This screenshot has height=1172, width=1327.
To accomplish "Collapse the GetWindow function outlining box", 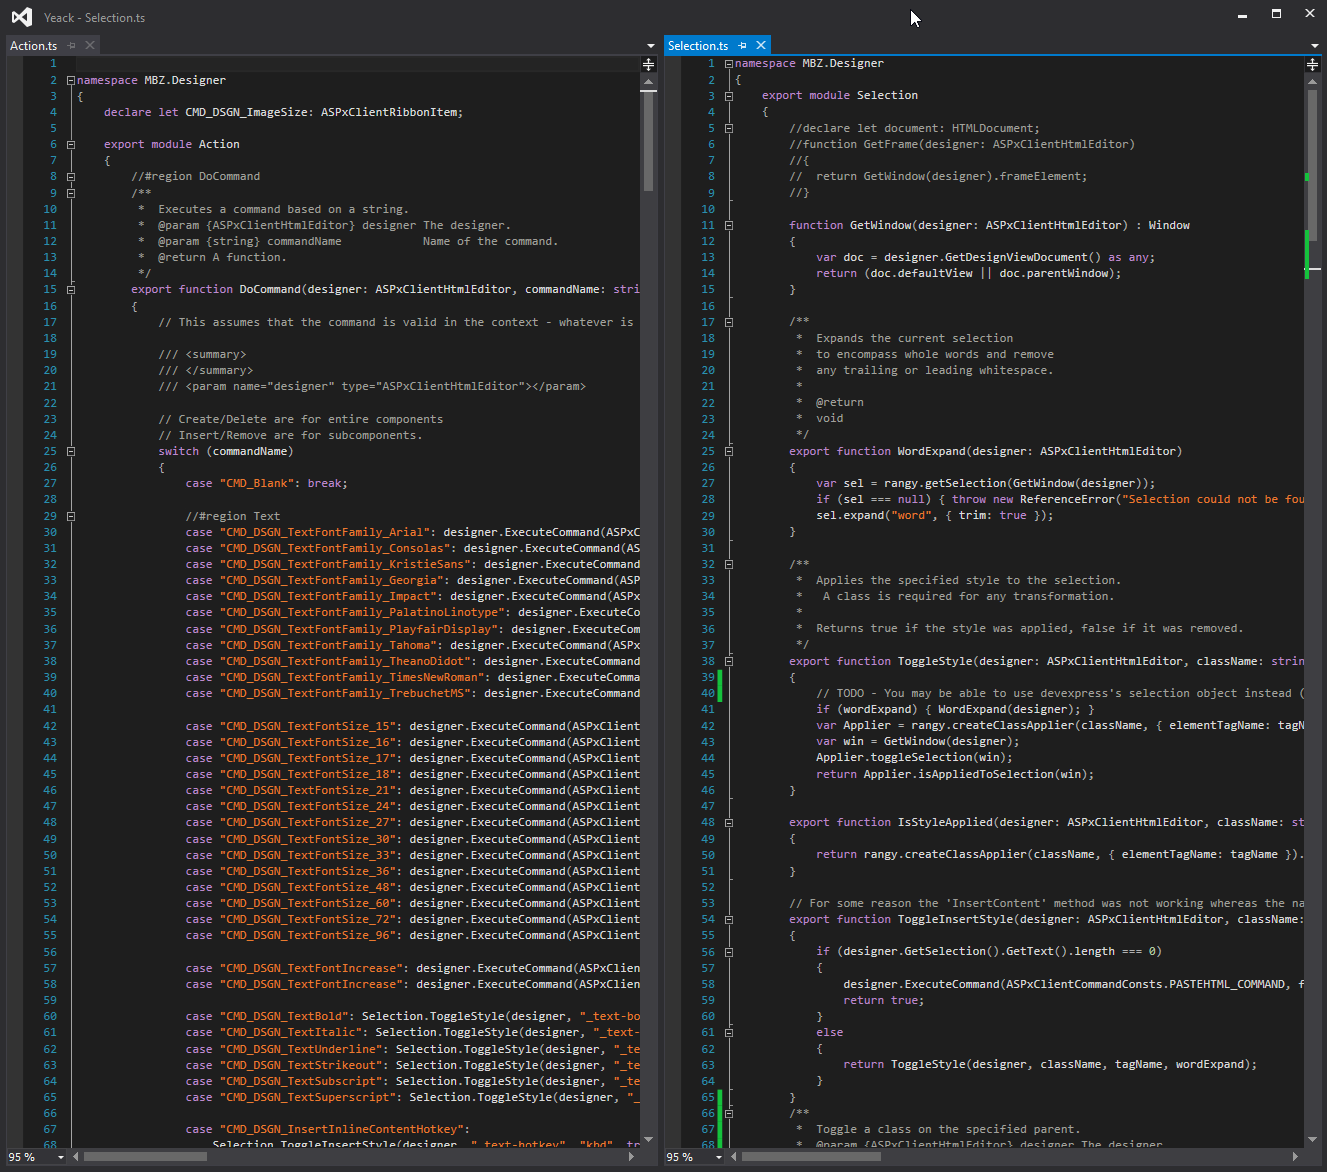I will (x=729, y=225).
